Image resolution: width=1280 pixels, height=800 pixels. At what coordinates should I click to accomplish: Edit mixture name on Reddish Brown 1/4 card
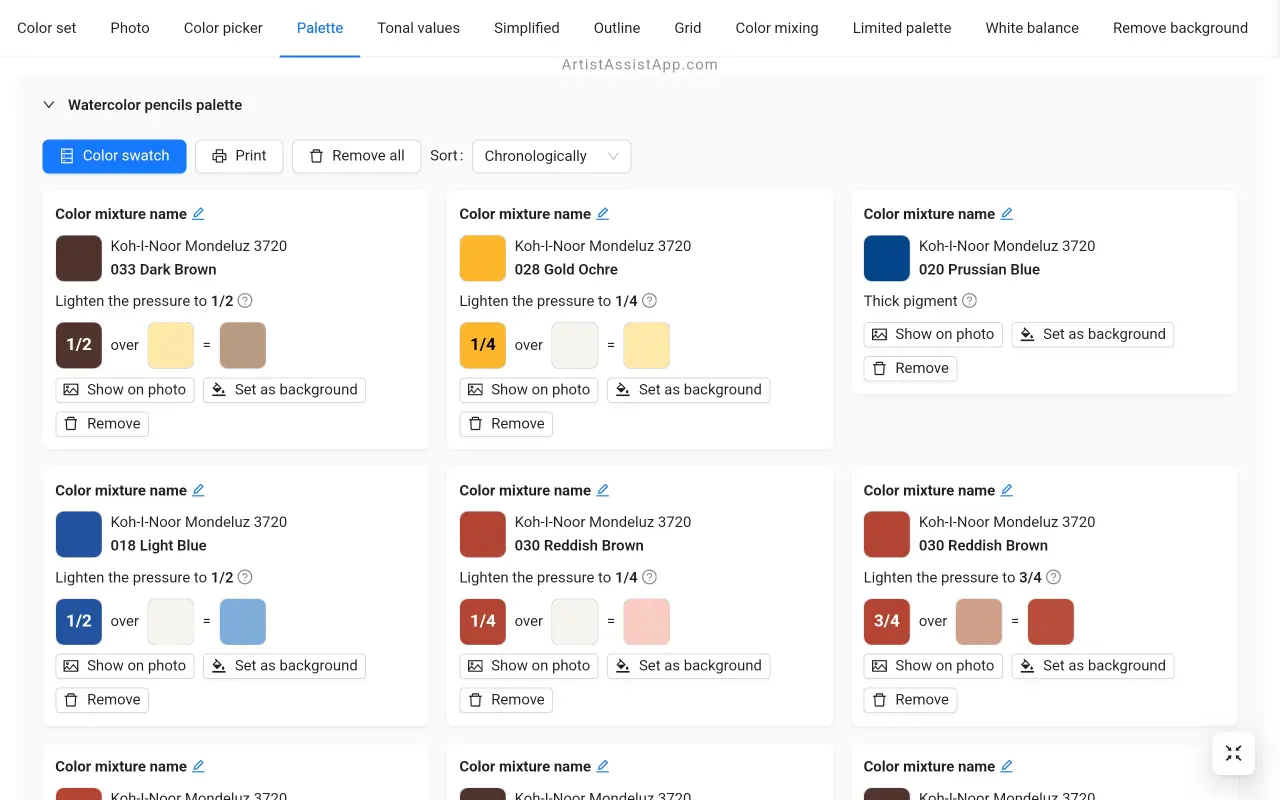[602, 490]
